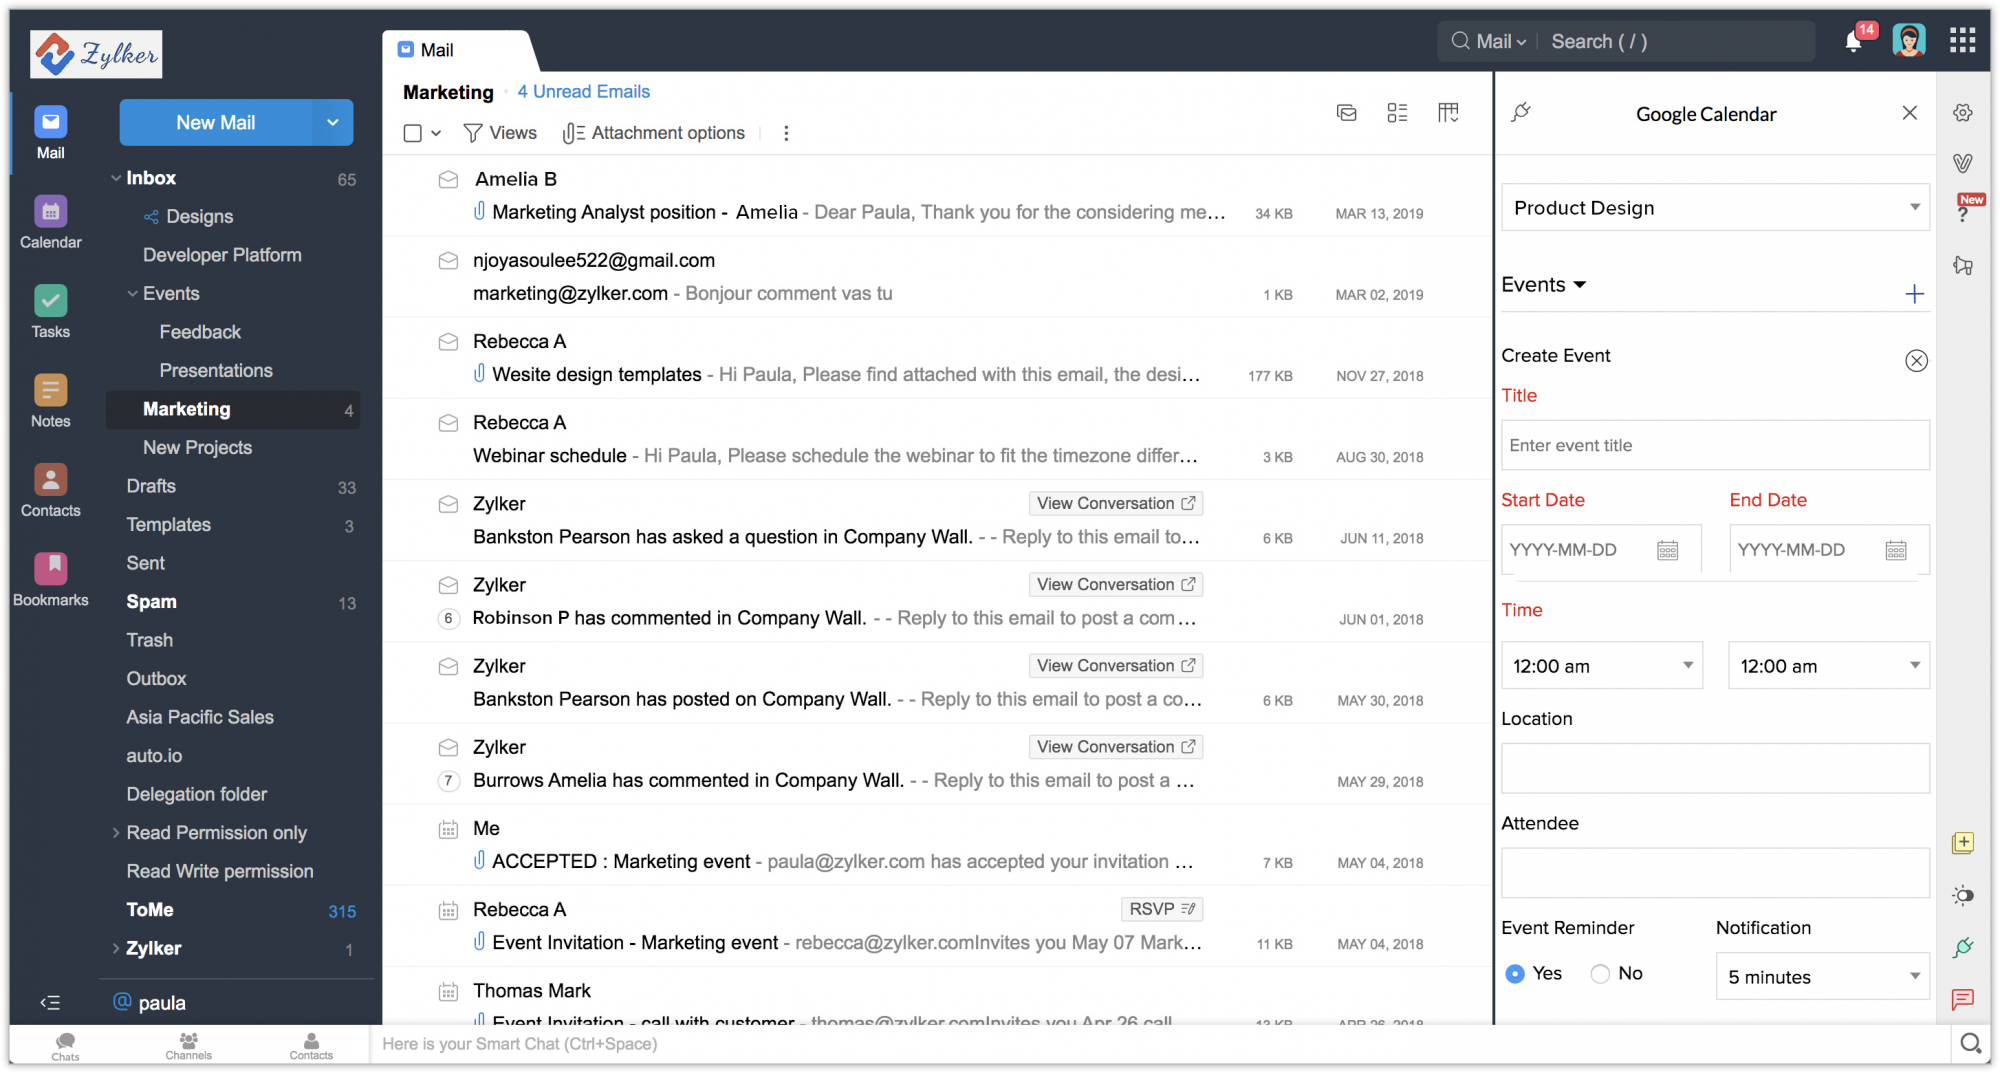Open the 5 minutes notification dropdown
The height and width of the screenshot is (1073, 2000).
click(x=1823, y=977)
